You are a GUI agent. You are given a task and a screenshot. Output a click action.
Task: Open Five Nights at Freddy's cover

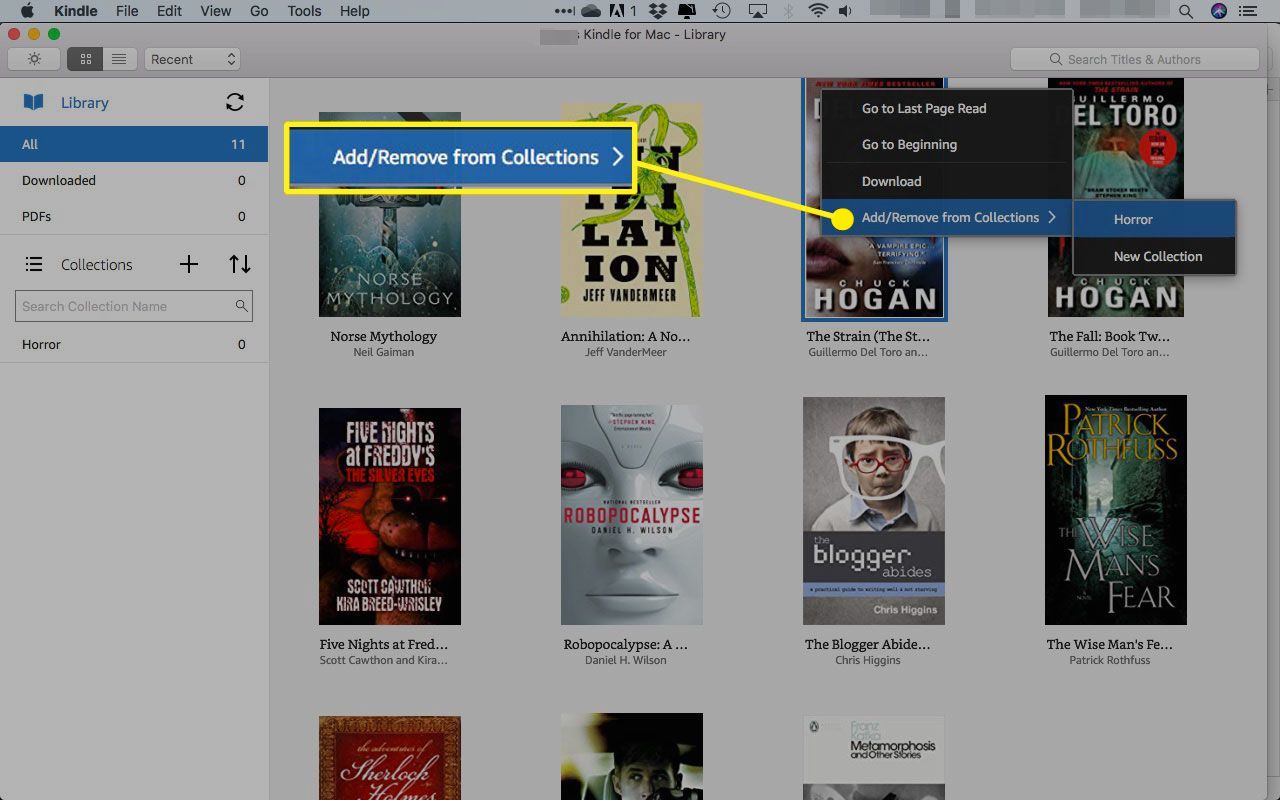click(390, 516)
